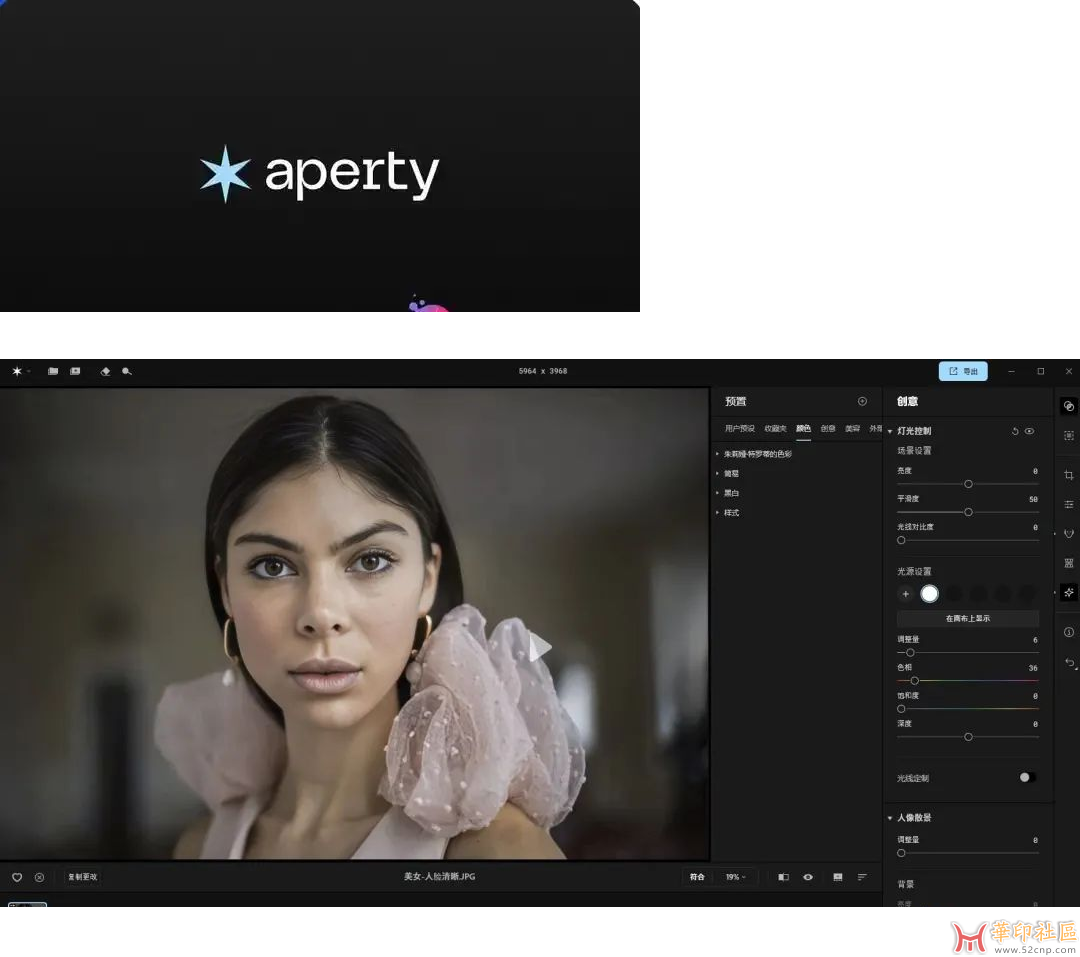Select the crop tool in right sidebar
This screenshot has width=1080, height=957.
tap(1068, 475)
